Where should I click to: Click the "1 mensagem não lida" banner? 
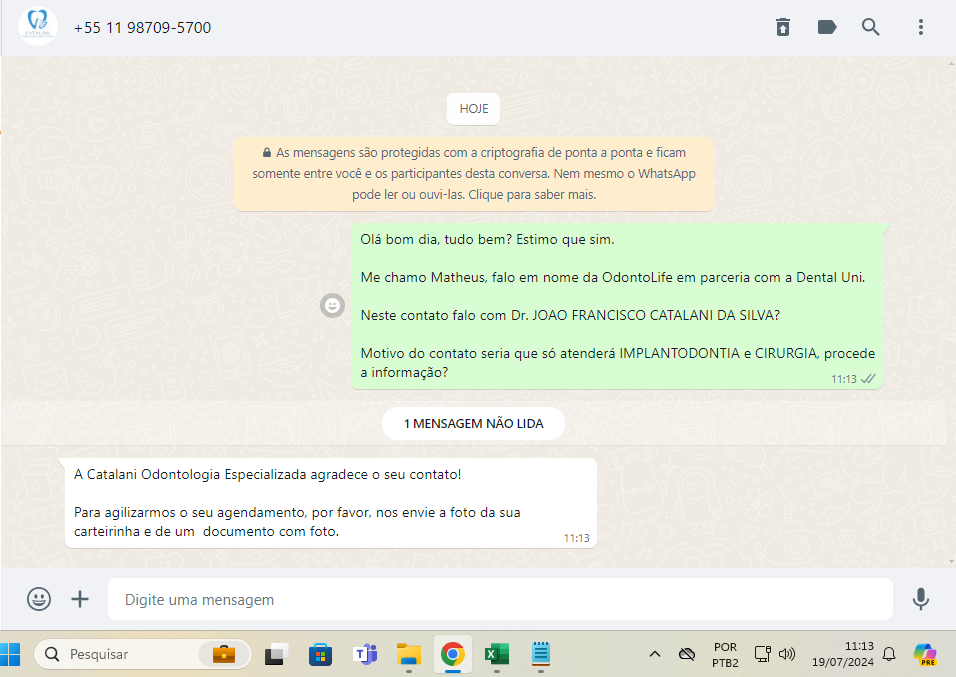pos(473,424)
